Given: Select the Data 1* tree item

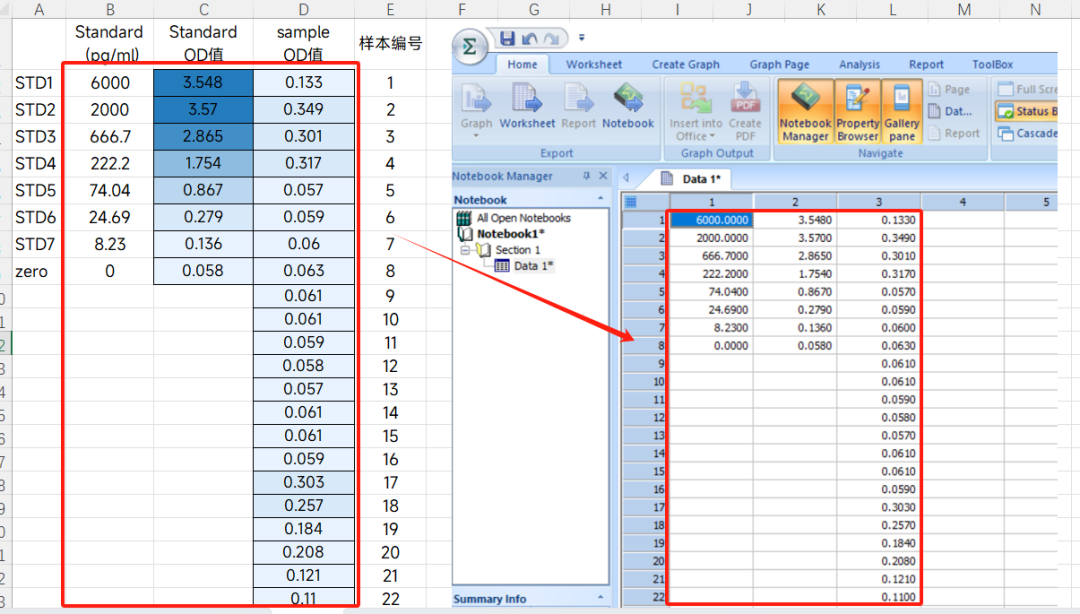Looking at the screenshot, I should click(x=525, y=266).
